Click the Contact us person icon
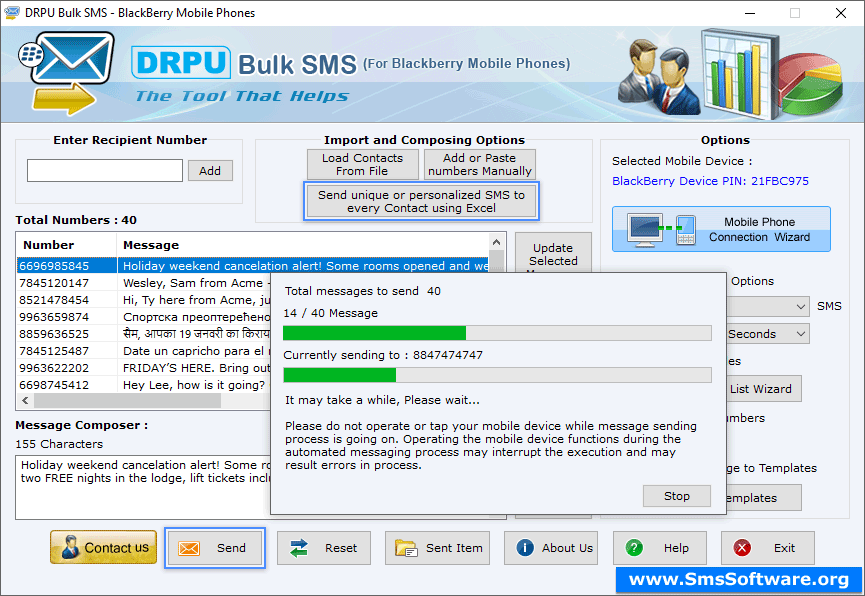Screen dimensions: 865x596 (x=70, y=547)
